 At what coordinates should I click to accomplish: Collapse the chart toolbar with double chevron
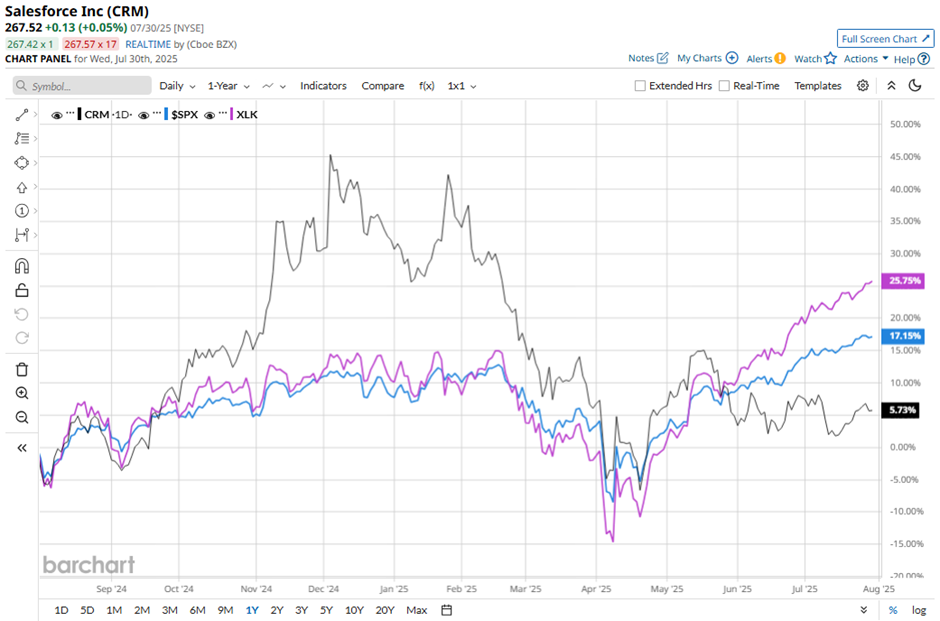891,86
